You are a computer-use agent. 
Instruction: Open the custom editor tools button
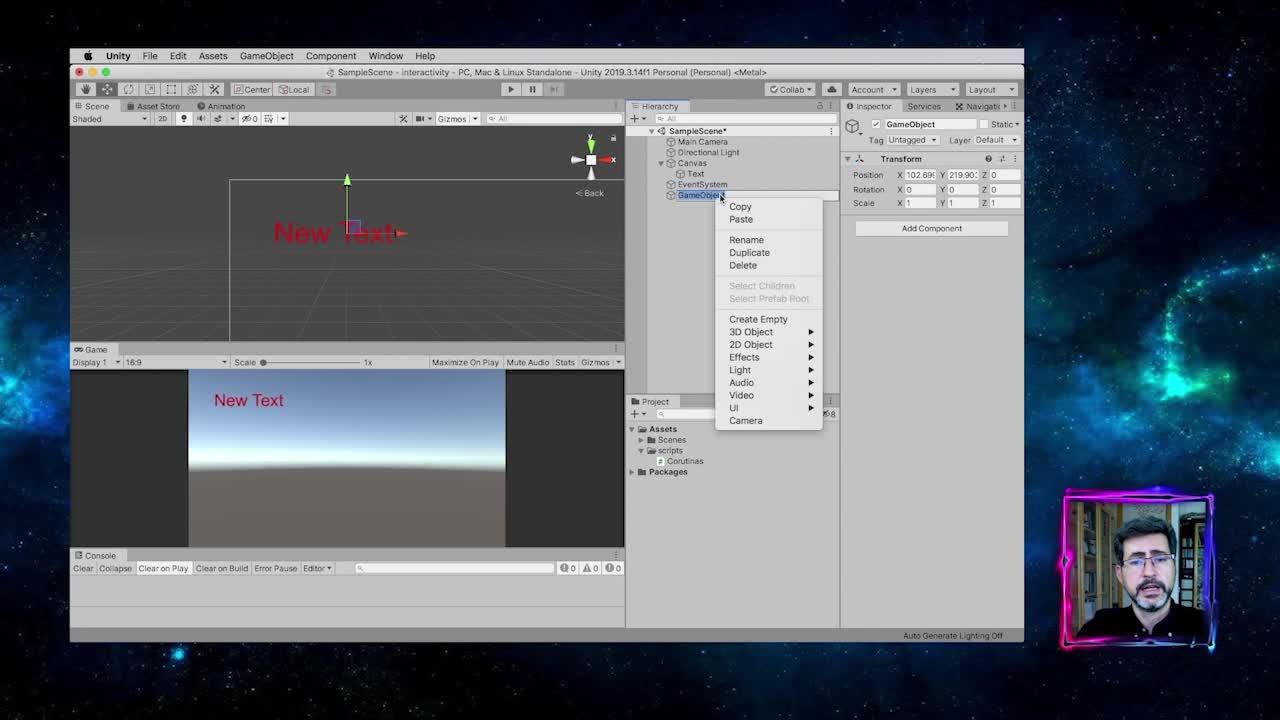[x=214, y=89]
